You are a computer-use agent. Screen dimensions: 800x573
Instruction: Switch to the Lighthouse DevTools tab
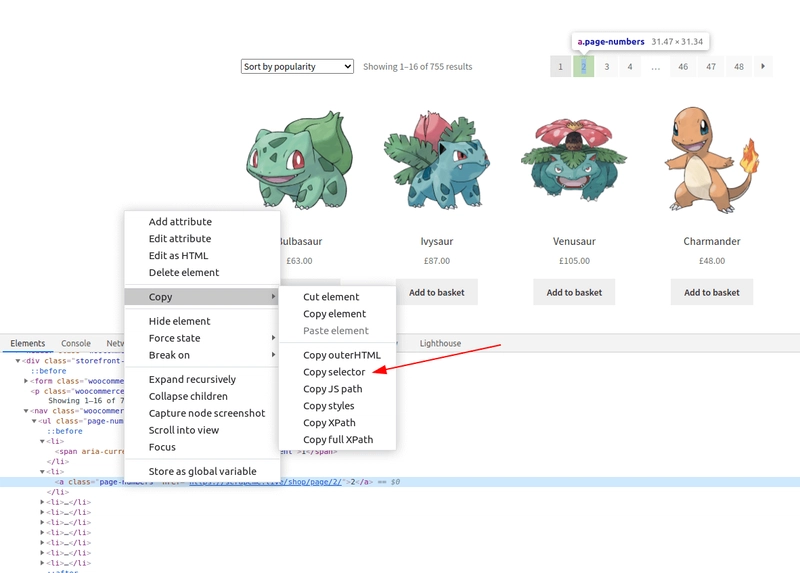click(x=440, y=343)
